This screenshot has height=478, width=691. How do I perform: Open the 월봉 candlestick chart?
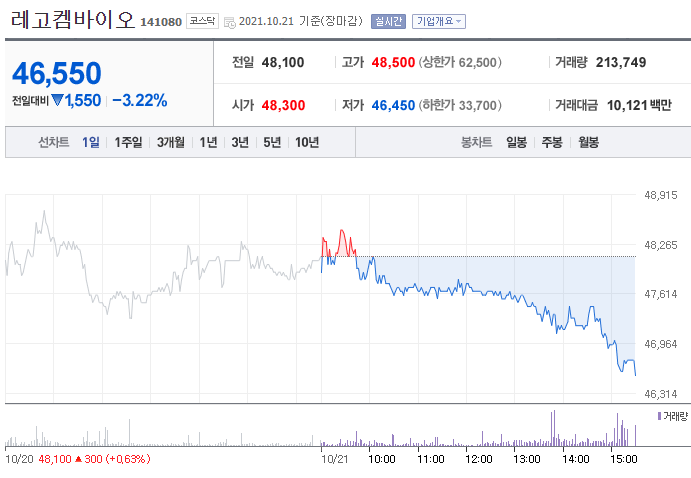588,142
